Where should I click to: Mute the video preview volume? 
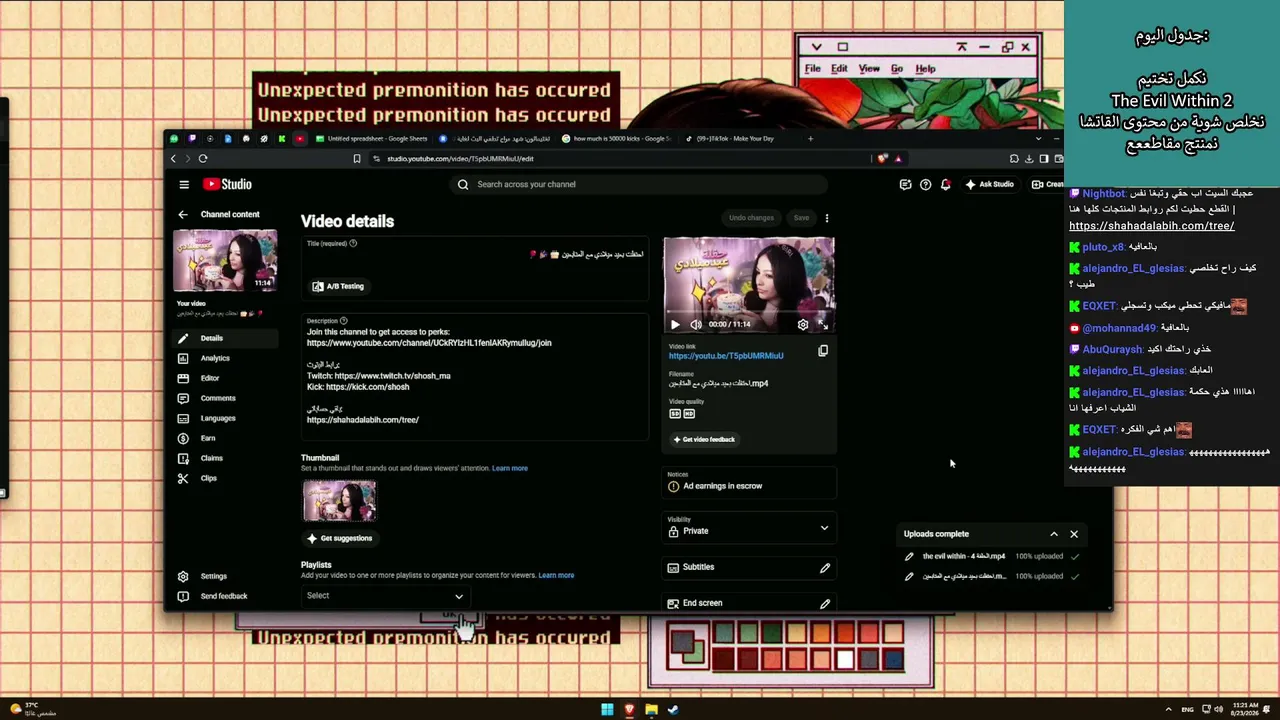695,324
